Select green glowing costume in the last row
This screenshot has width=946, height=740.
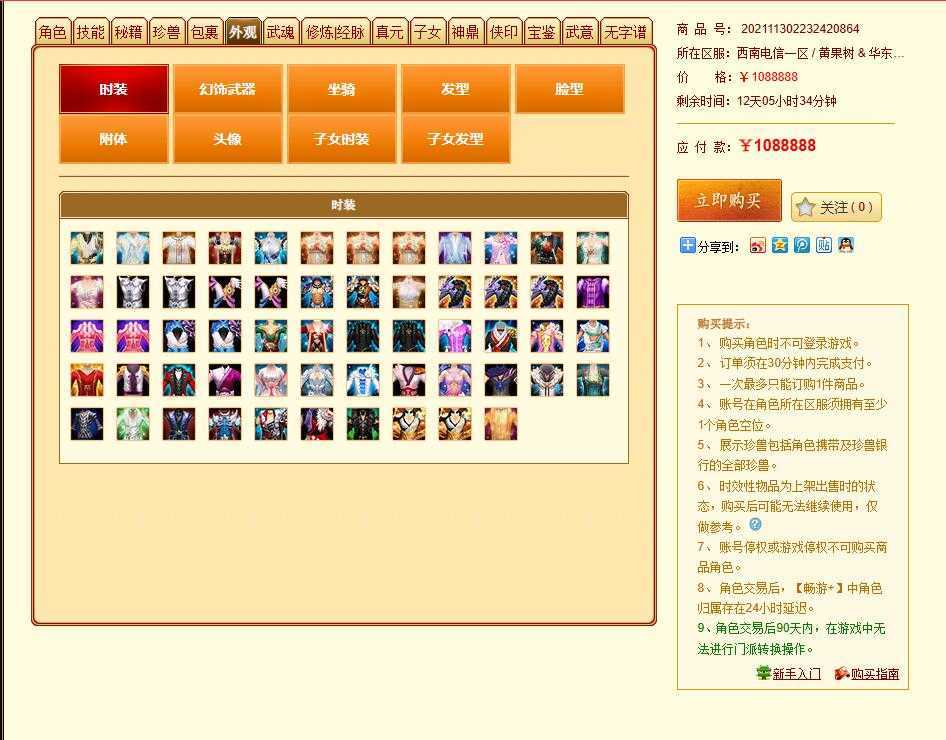133,424
